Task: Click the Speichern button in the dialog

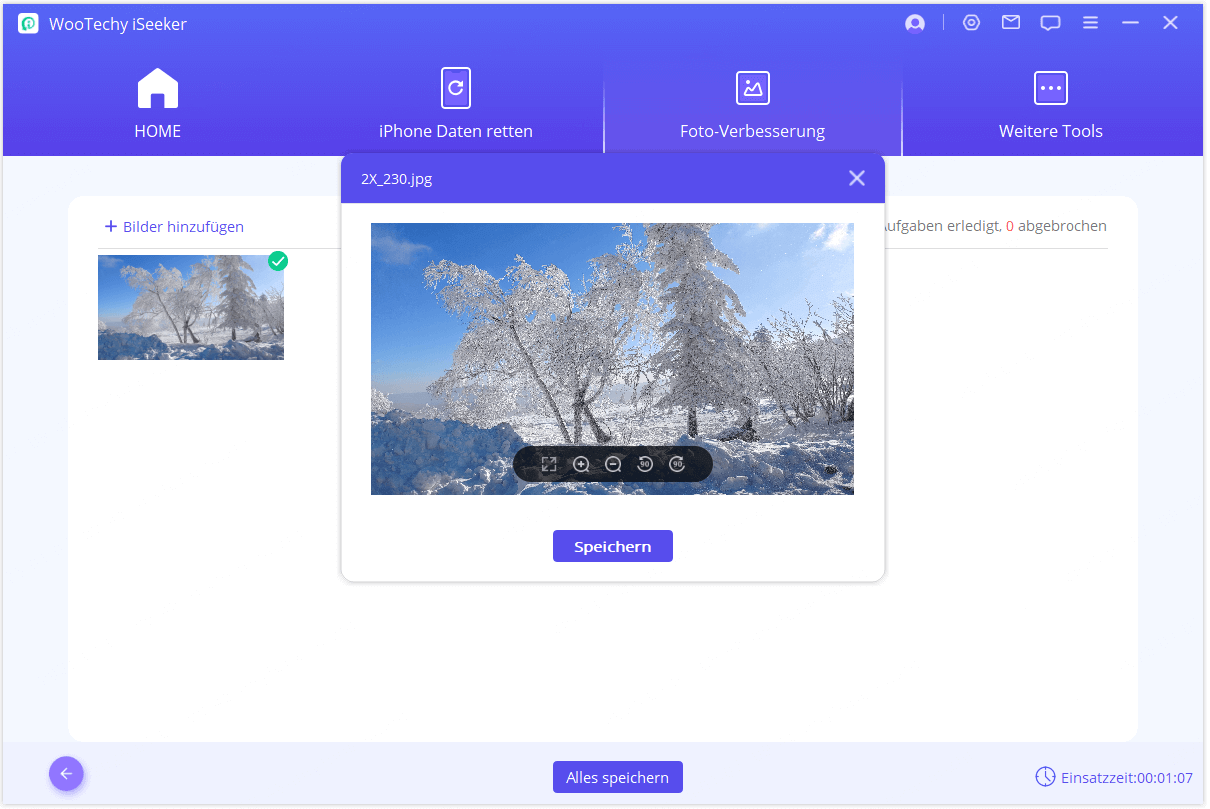Action: pos(612,547)
